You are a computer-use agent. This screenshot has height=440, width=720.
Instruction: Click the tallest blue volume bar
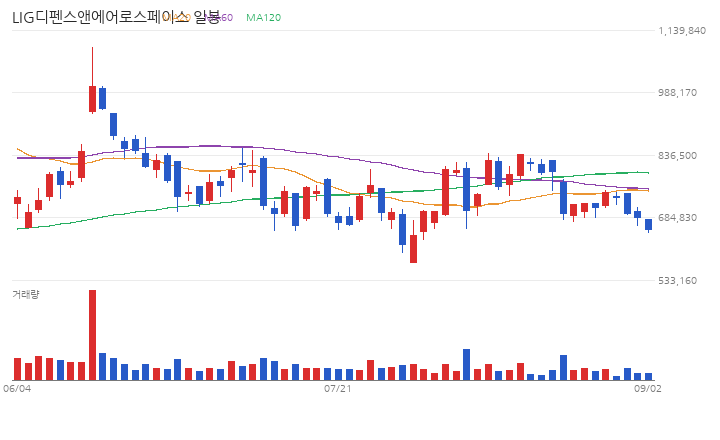467,365
